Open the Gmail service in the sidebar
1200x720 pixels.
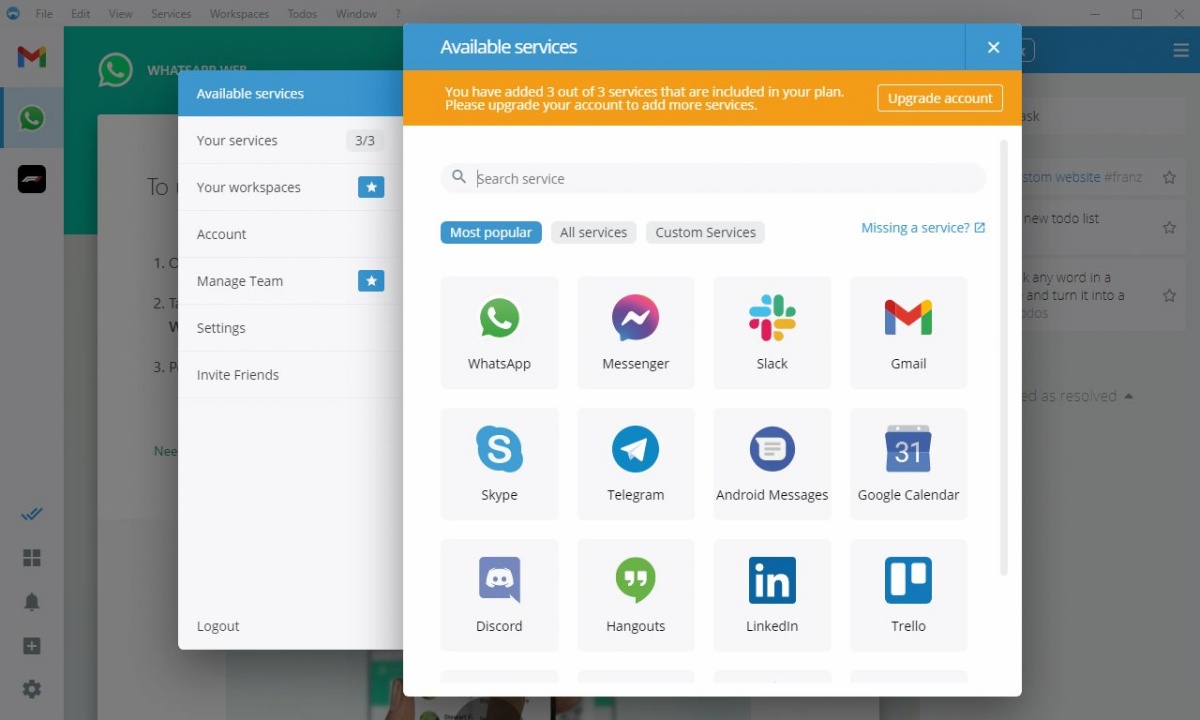tap(32, 57)
